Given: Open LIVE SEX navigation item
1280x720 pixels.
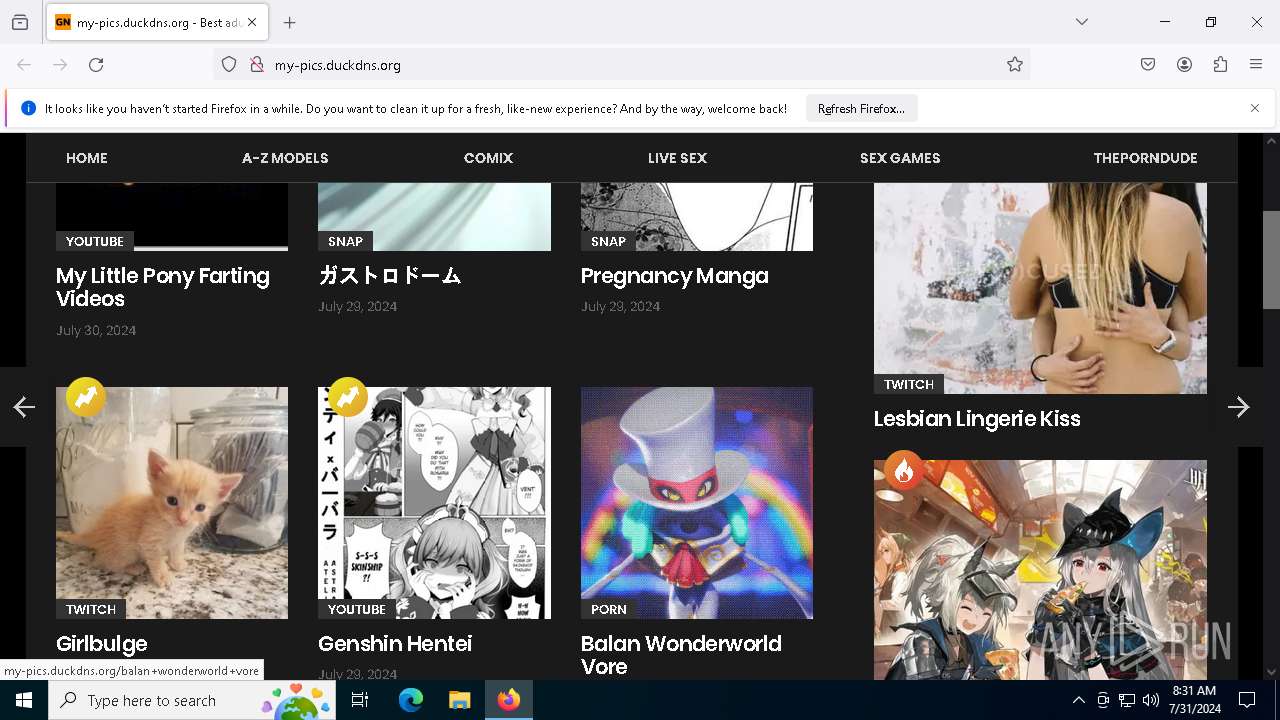Looking at the screenshot, I should pos(677,158).
